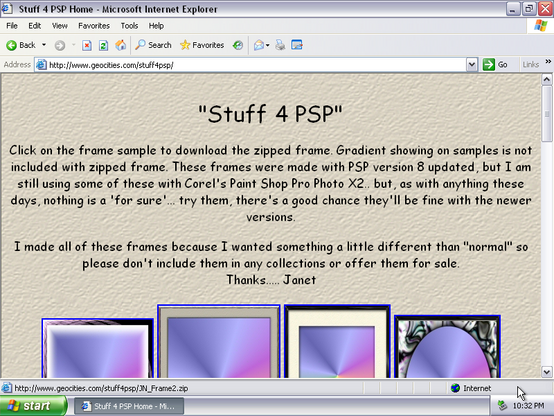
Task: Open the Tools menu
Action: 129,26
